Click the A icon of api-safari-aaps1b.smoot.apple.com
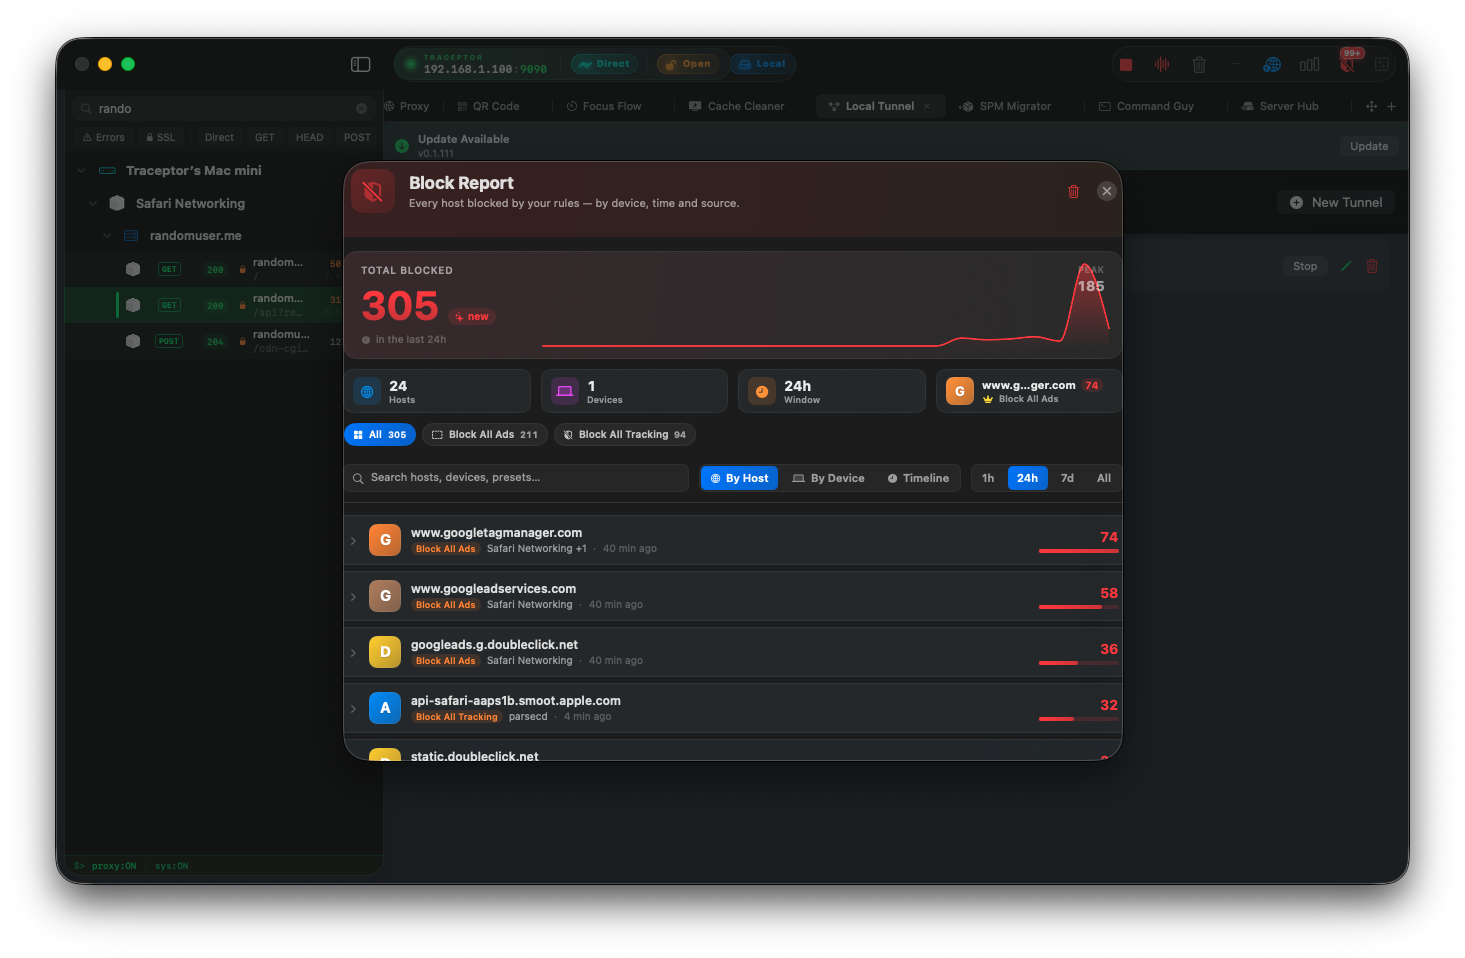Viewport: 1465px width, 958px height. click(x=385, y=708)
